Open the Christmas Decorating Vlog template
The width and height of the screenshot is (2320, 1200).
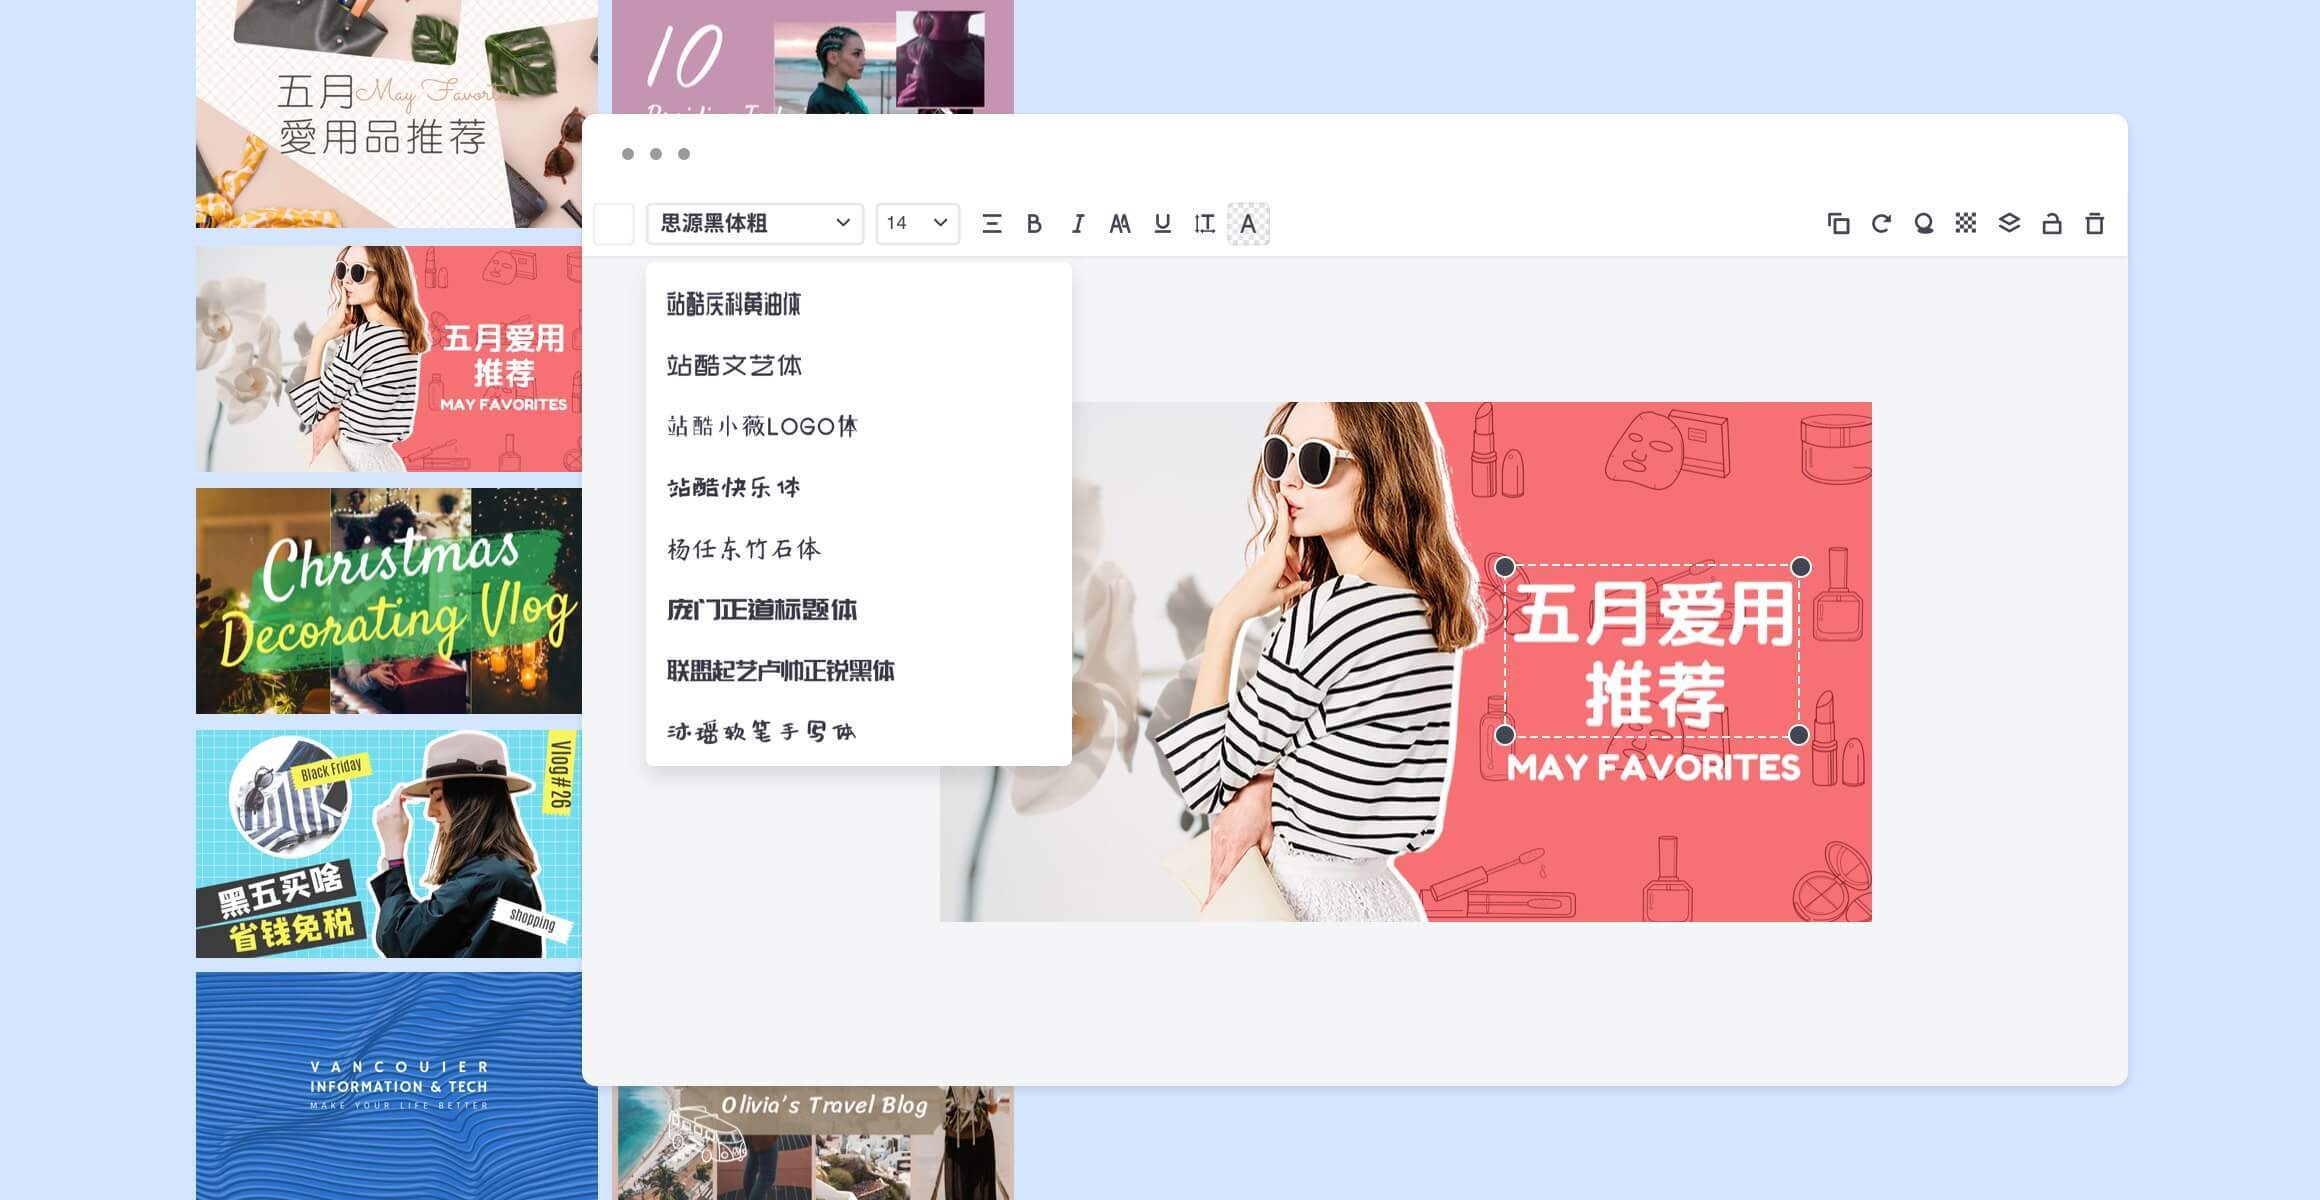[389, 601]
